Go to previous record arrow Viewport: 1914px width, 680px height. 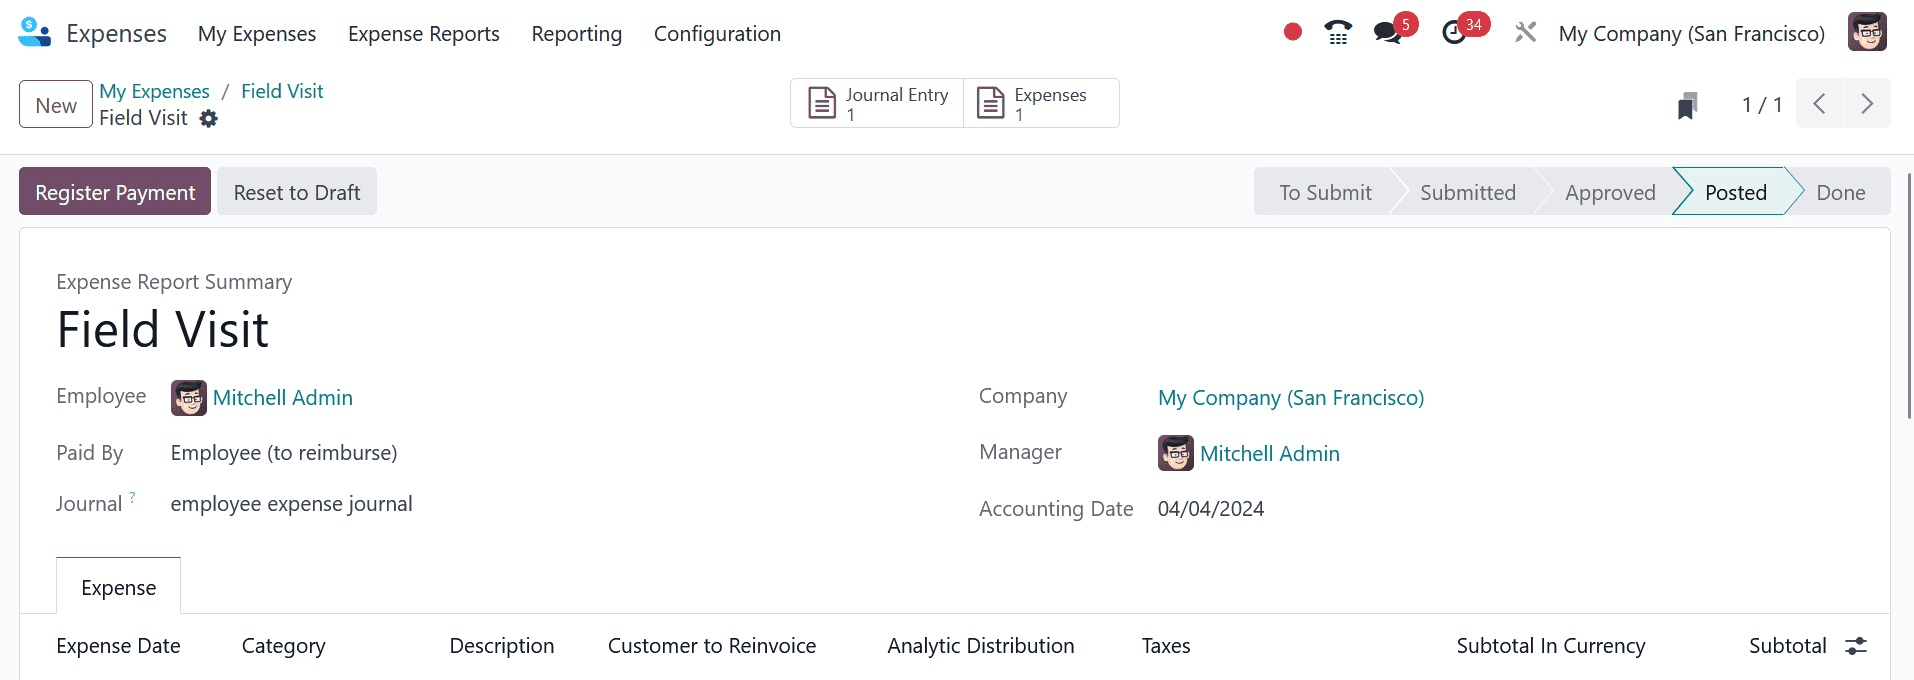pyautogui.click(x=1819, y=103)
